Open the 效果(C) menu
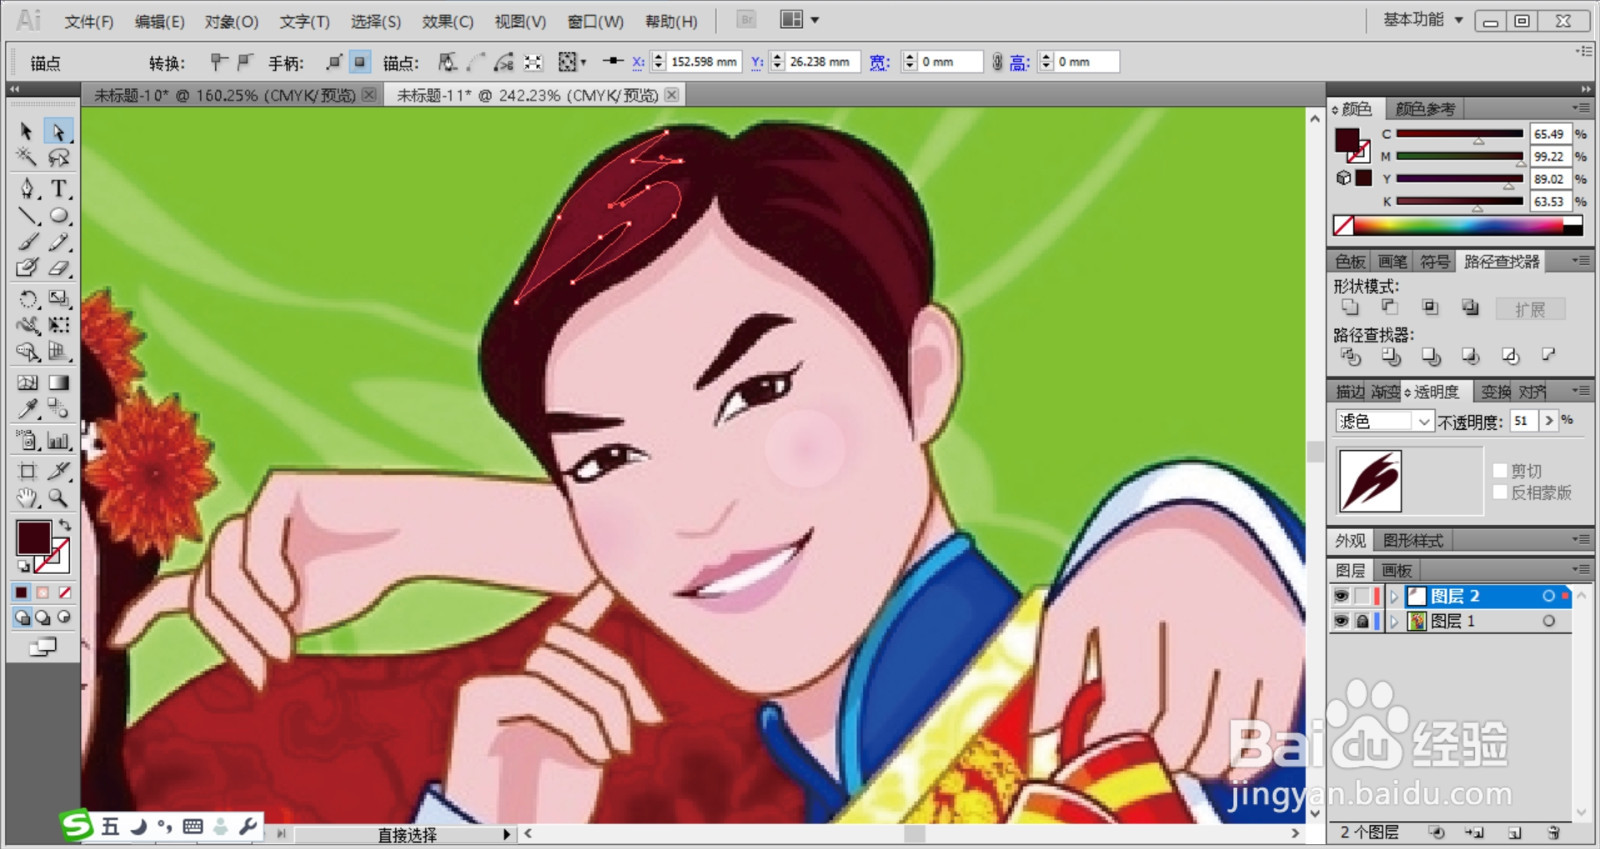 pos(448,21)
